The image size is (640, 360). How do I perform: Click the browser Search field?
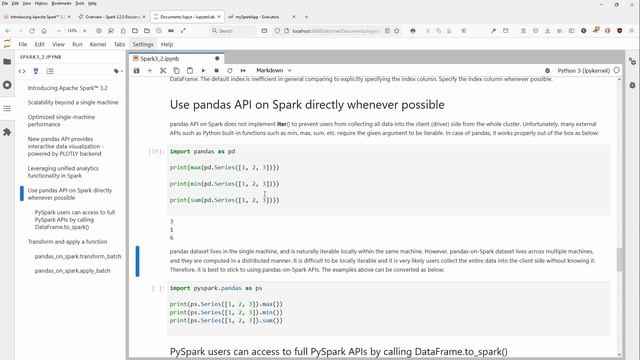(x=233, y=31)
